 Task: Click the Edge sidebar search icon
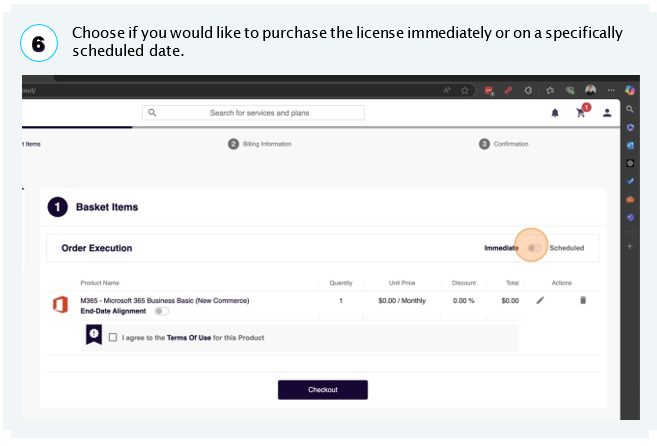pyautogui.click(x=629, y=109)
